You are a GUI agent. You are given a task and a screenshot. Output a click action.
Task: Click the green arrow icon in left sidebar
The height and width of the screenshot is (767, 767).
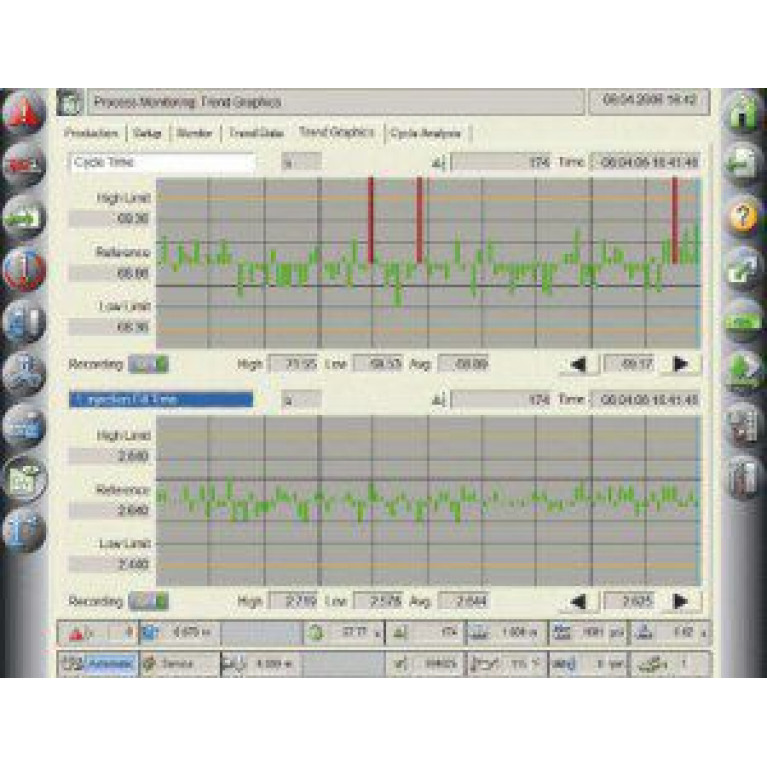pos(22,216)
